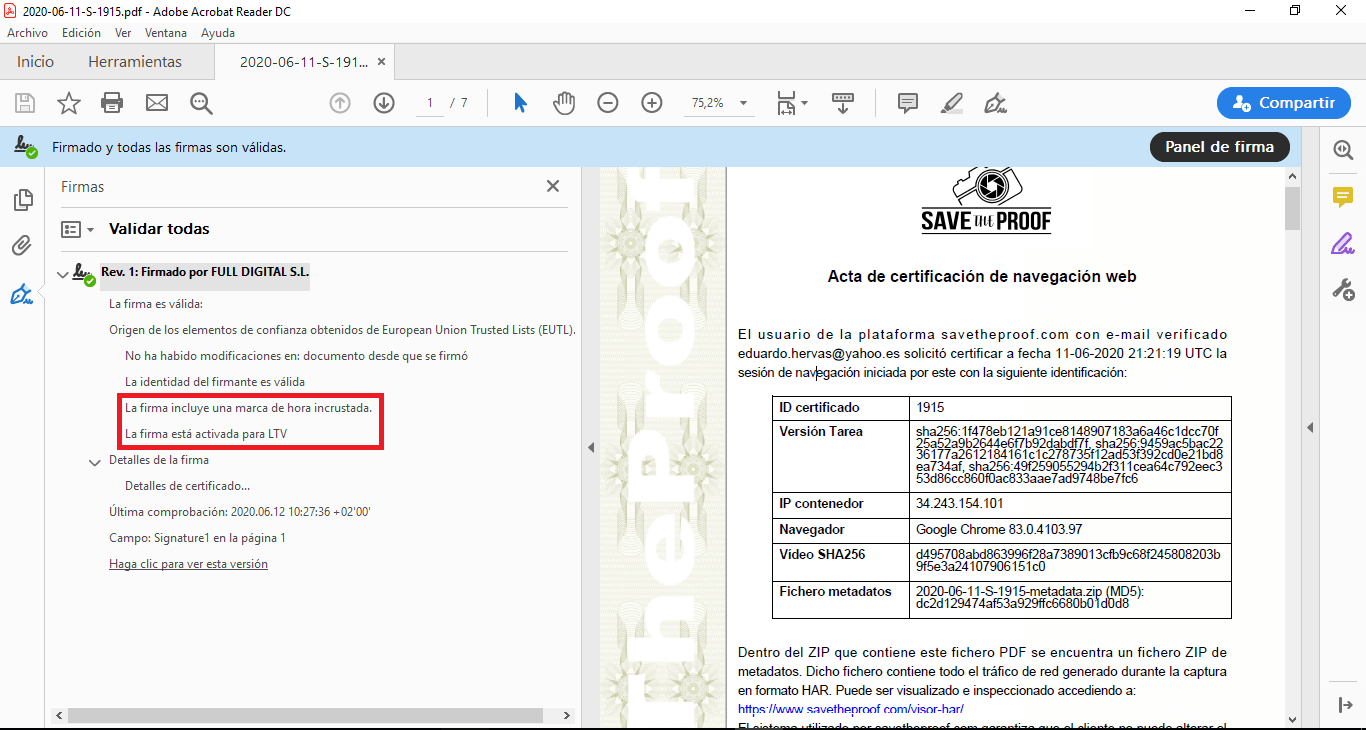This screenshot has height=730, width=1366.
Task: Bookmark with the star icon
Action: point(68,103)
